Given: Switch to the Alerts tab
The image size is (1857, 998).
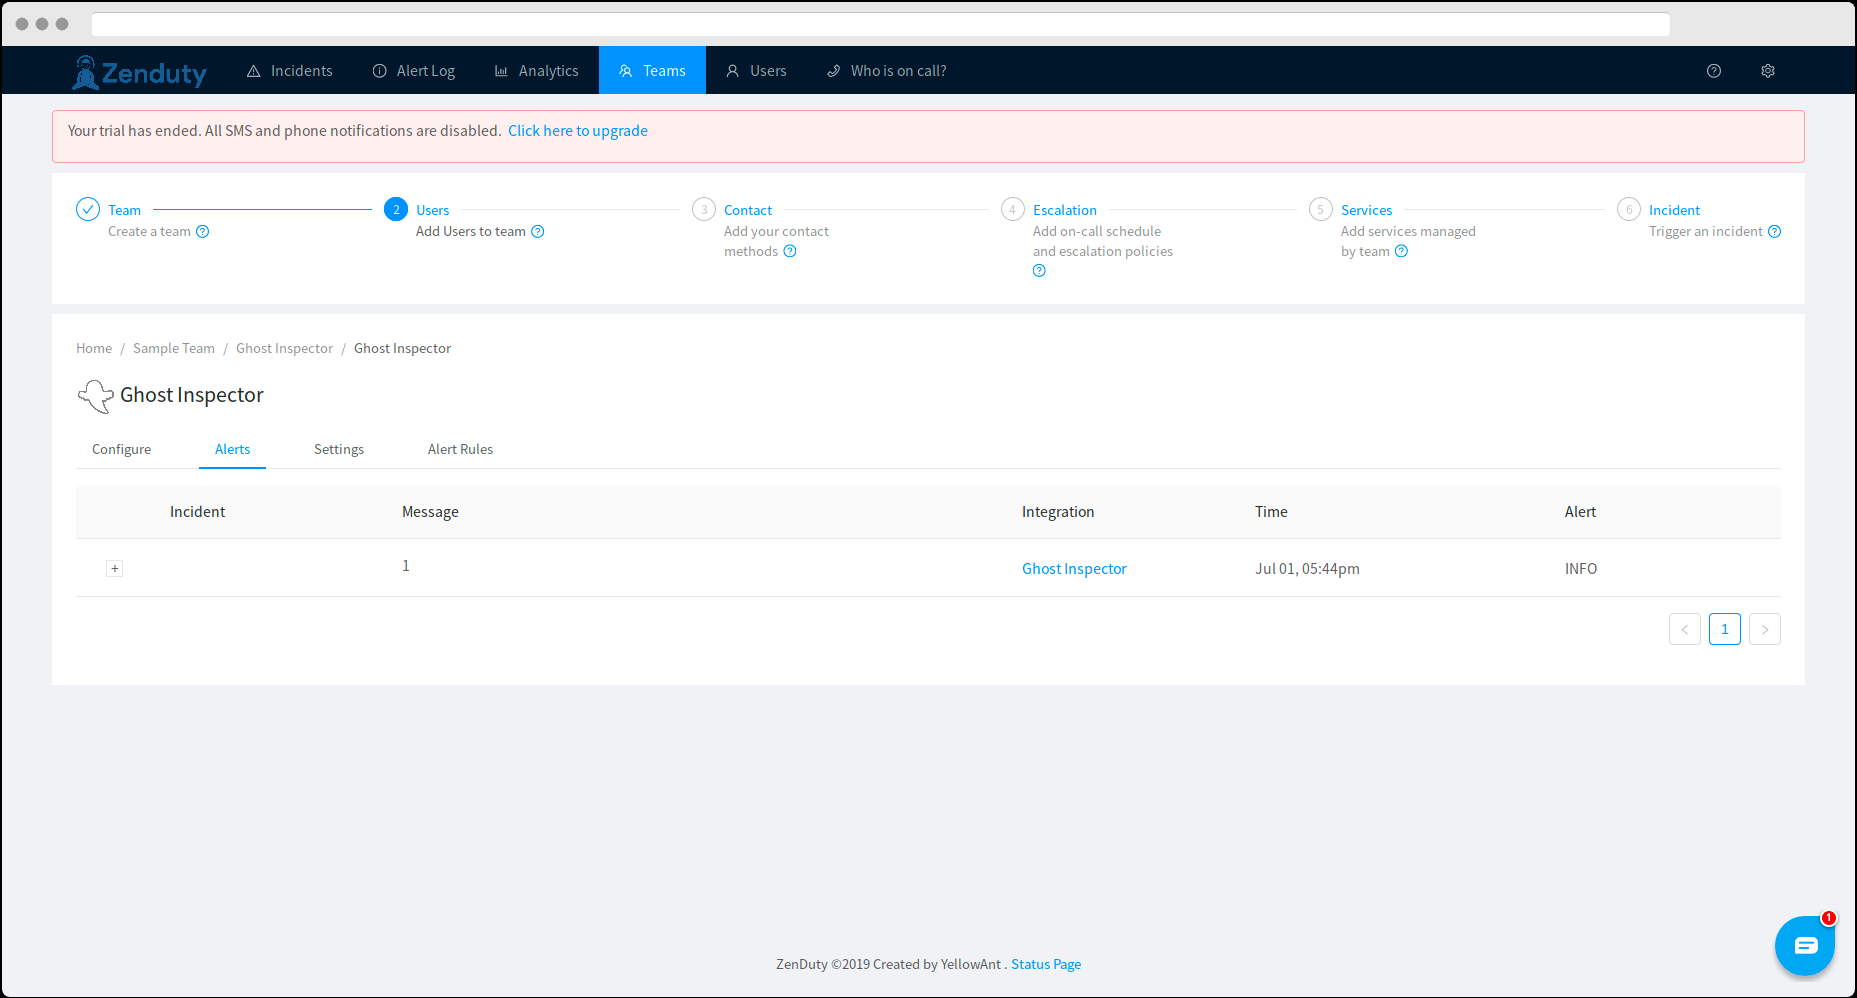Looking at the screenshot, I should [x=233, y=450].
